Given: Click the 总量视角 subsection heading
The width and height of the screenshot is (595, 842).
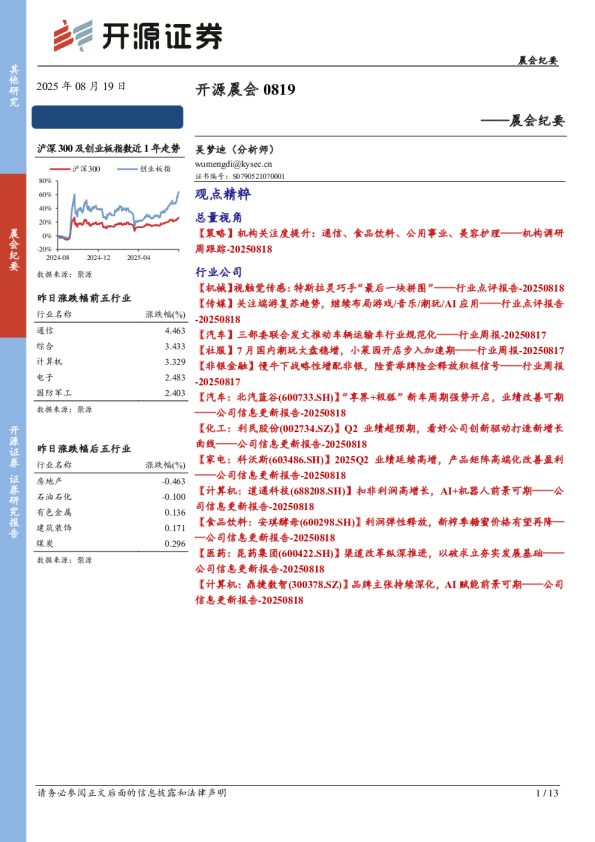Looking at the screenshot, I should click(219, 217).
